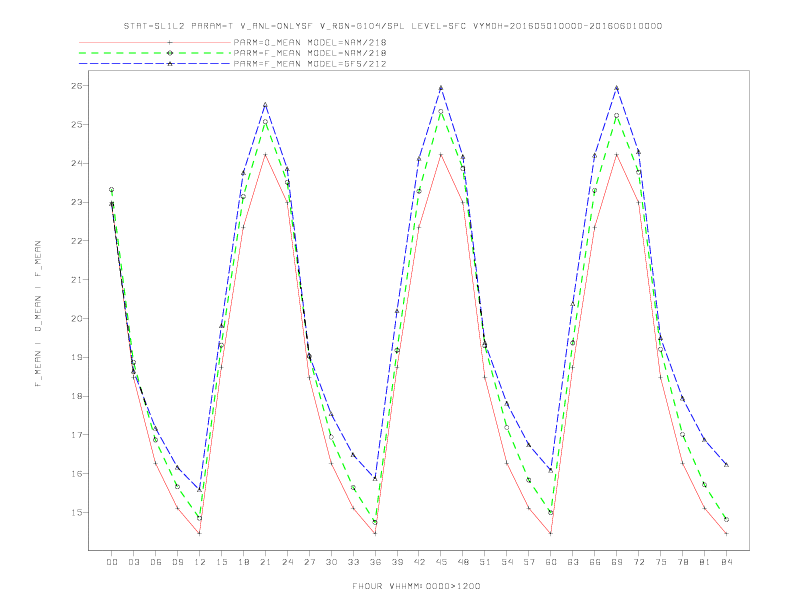Click y-axis tick label 17
Screen dimensions: 792x612
77,435
